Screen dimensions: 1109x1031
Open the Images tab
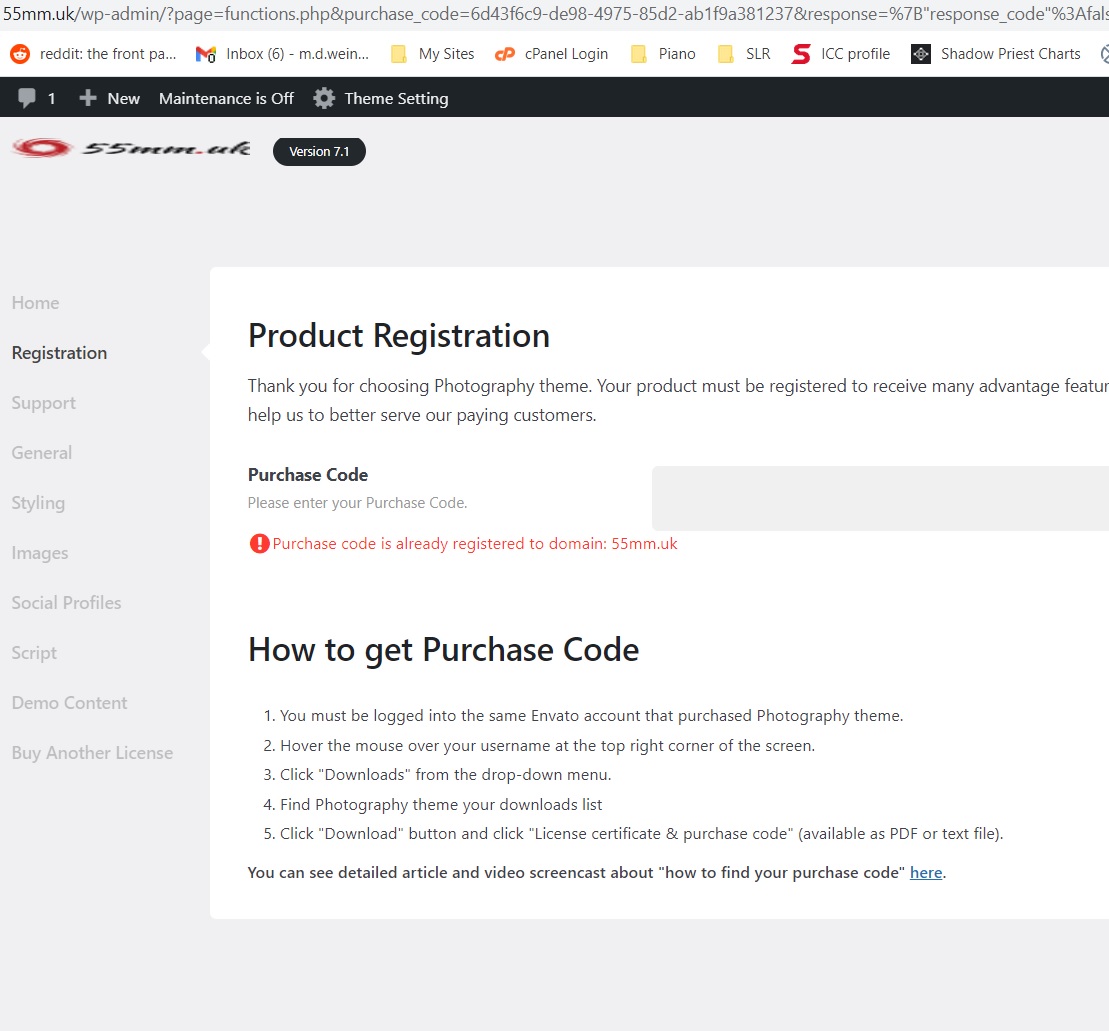click(40, 553)
